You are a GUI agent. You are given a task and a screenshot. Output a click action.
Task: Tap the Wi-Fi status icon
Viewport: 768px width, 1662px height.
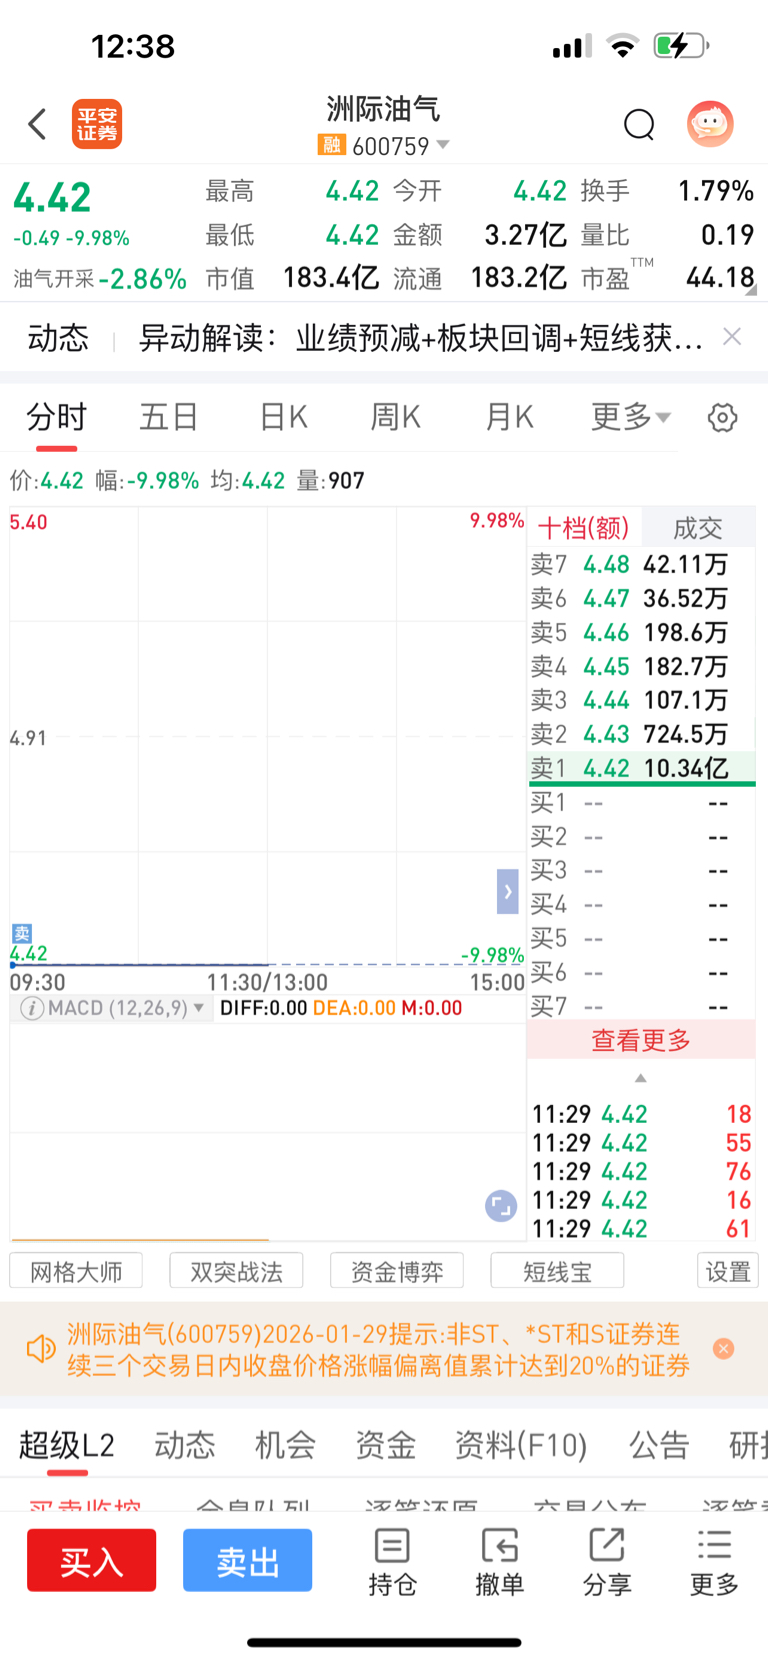coord(623,46)
